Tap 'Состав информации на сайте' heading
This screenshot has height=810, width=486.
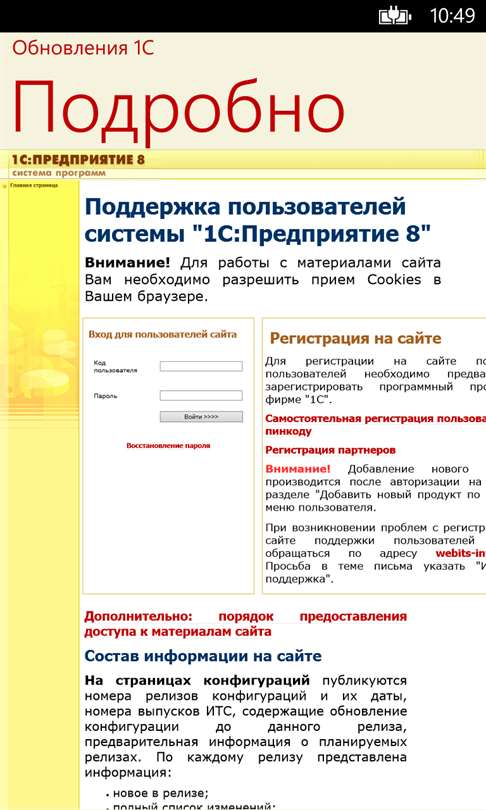[x=203, y=656]
